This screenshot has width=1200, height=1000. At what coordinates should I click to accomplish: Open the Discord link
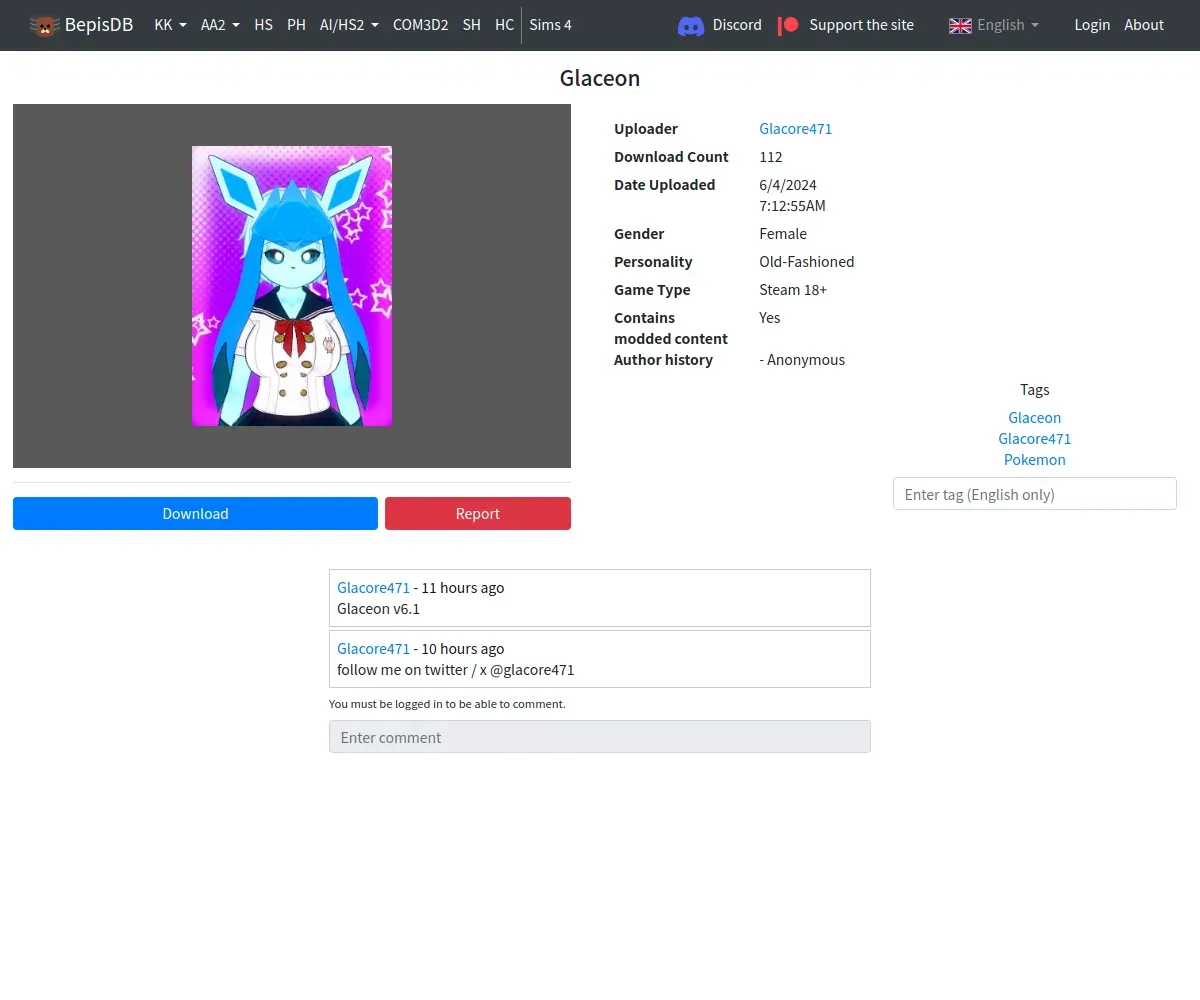[737, 25]
